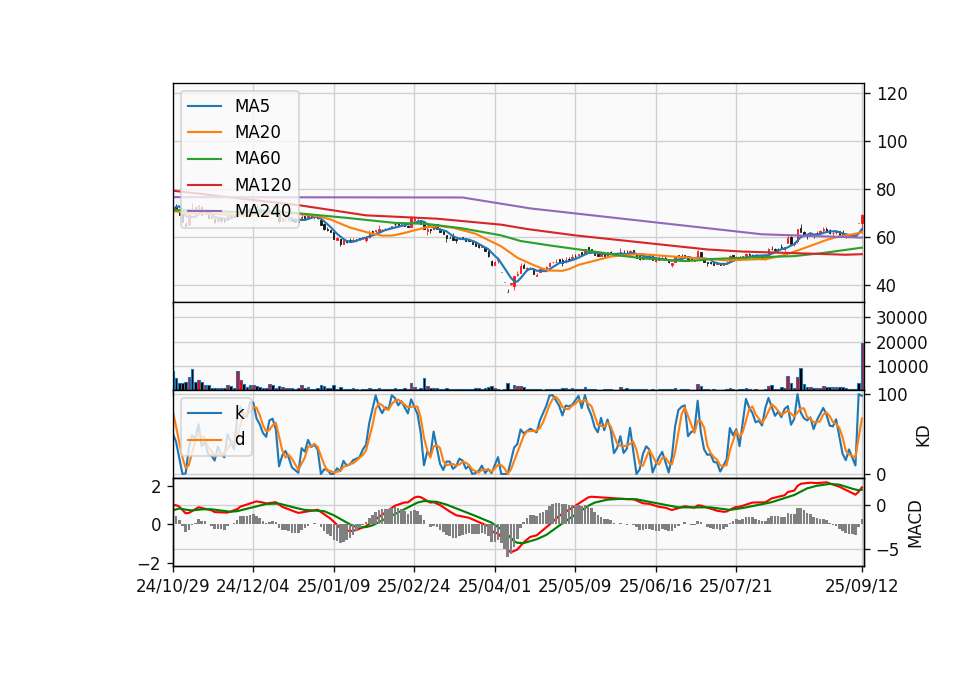The image size is (960, 690).
Task: Click the 20000 volume axis label
Action: click(902, 343)
